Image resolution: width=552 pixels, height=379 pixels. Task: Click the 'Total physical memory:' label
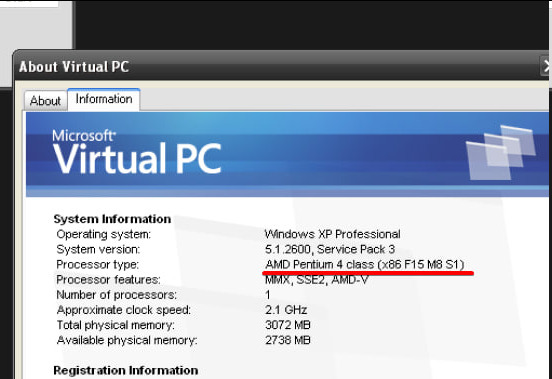coord(115,325)
